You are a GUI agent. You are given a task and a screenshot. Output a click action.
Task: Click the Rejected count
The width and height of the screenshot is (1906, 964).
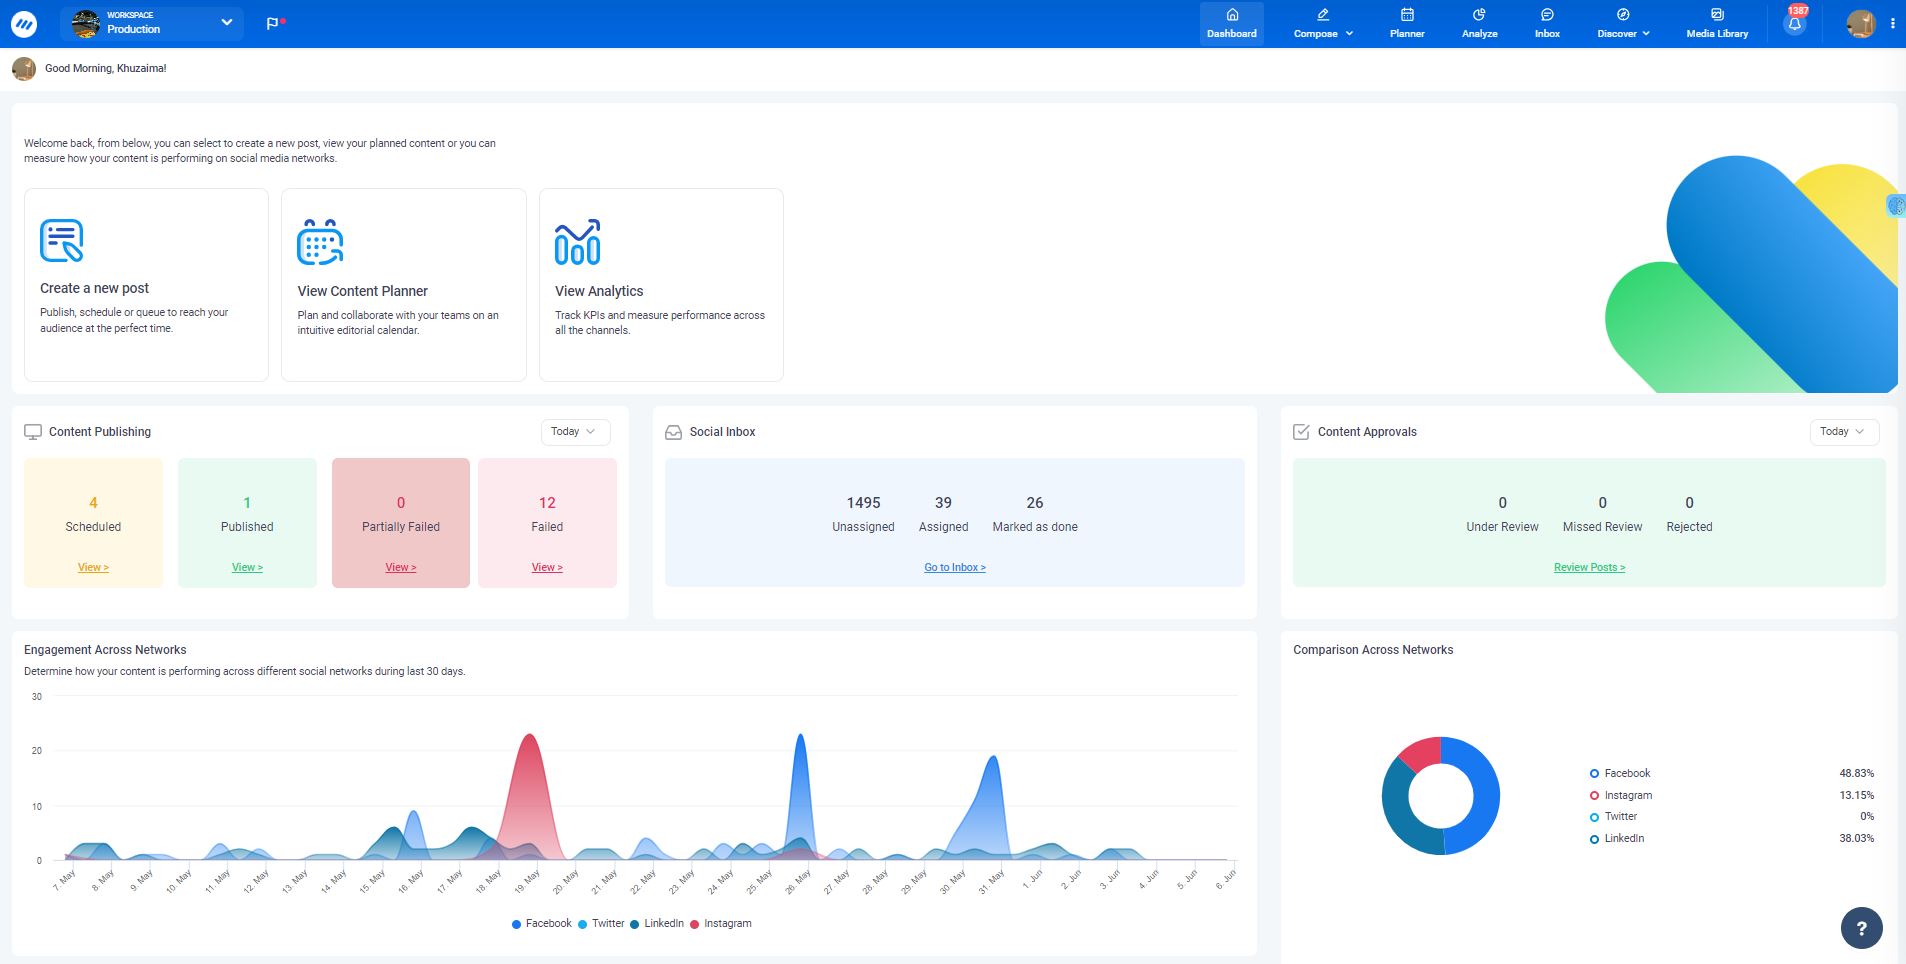tap(1689, 503)
